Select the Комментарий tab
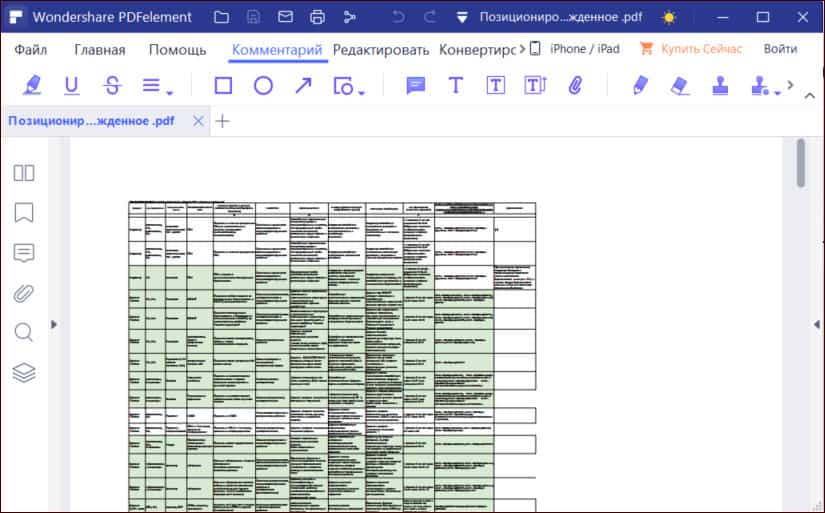Screen dimensions: 825x513 pos(277,50)
